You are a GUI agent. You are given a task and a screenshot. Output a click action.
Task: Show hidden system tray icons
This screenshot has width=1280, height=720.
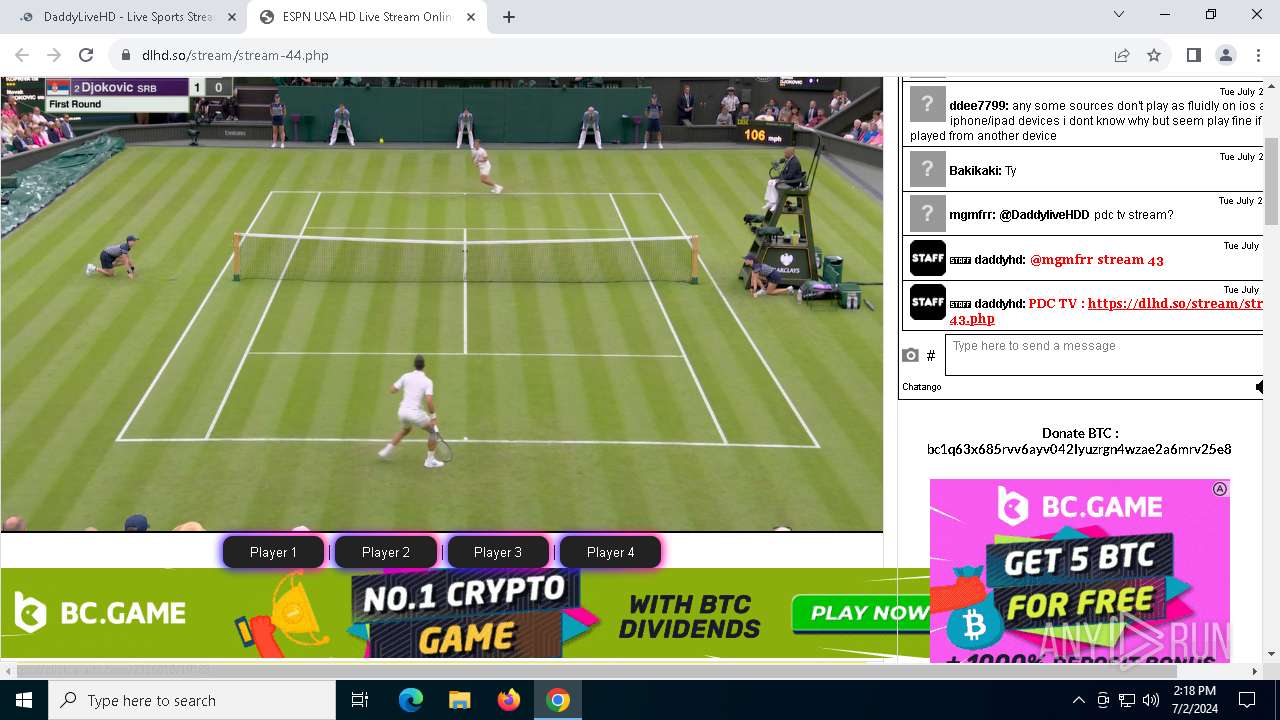[1078, 700]
